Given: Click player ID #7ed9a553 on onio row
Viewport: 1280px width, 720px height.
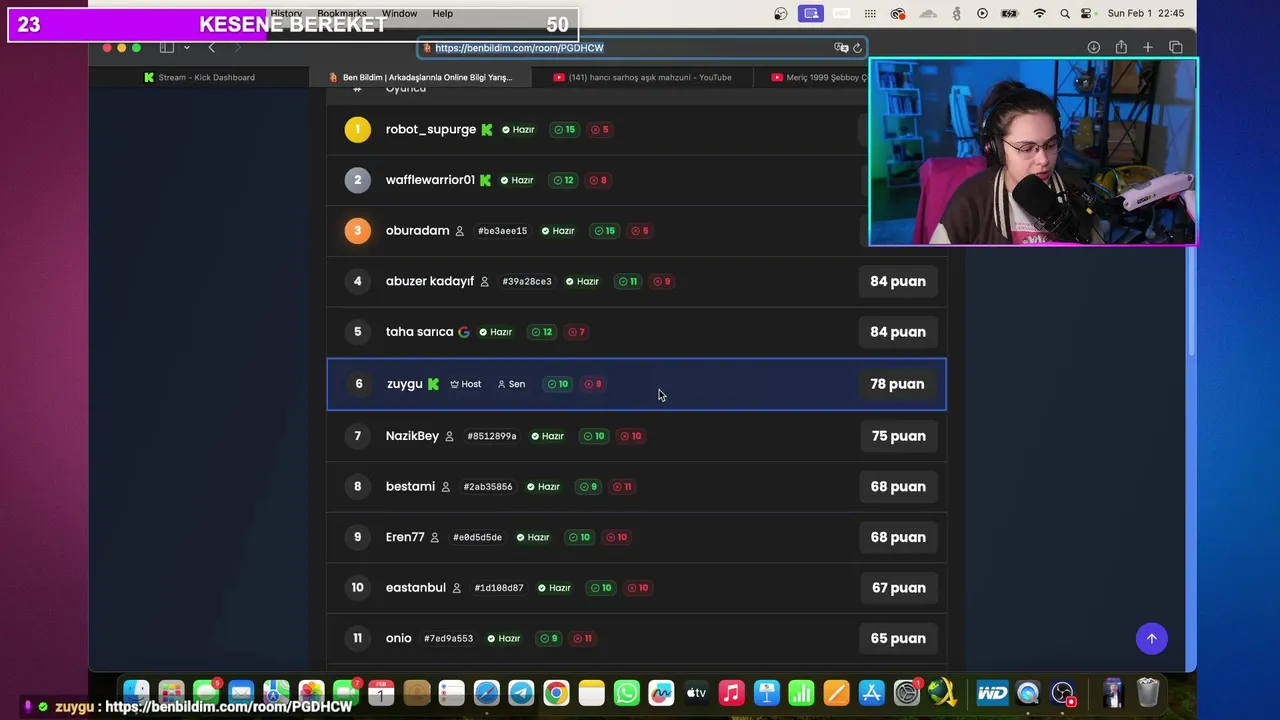Looking at the screenshot, I should 448,639.
